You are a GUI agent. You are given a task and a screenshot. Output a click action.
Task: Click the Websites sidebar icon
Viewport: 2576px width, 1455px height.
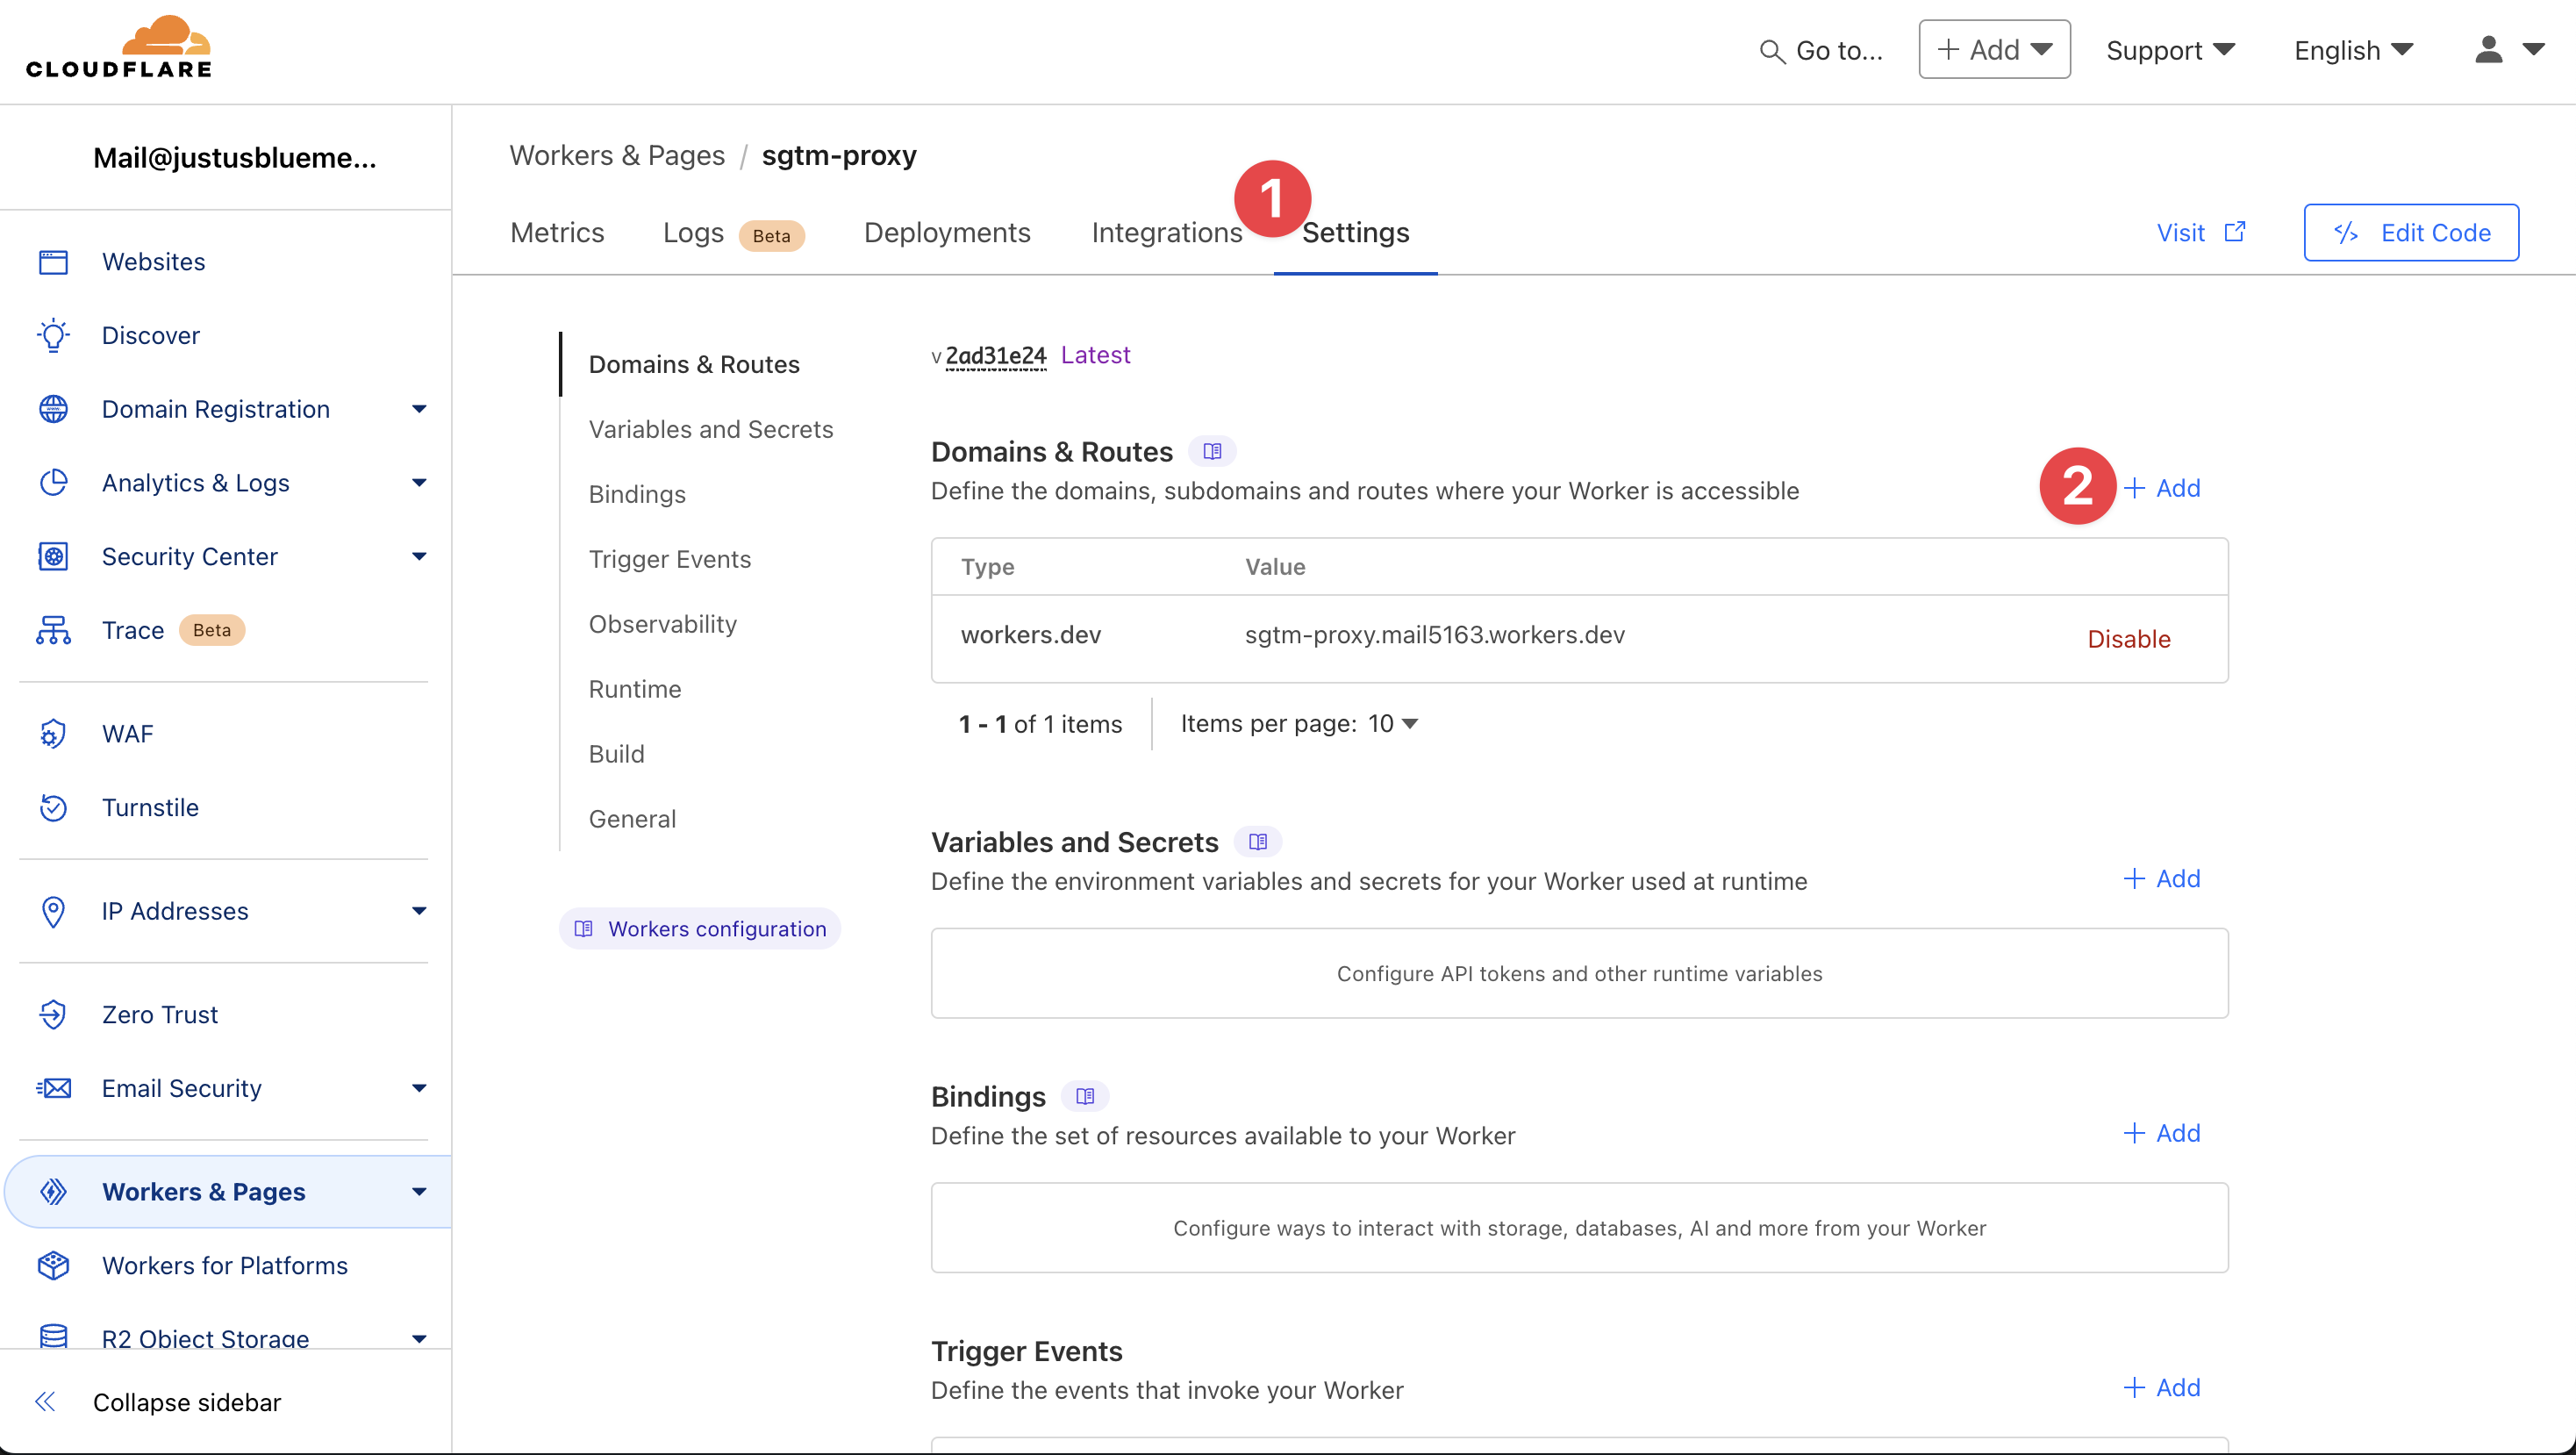point(53,262)
